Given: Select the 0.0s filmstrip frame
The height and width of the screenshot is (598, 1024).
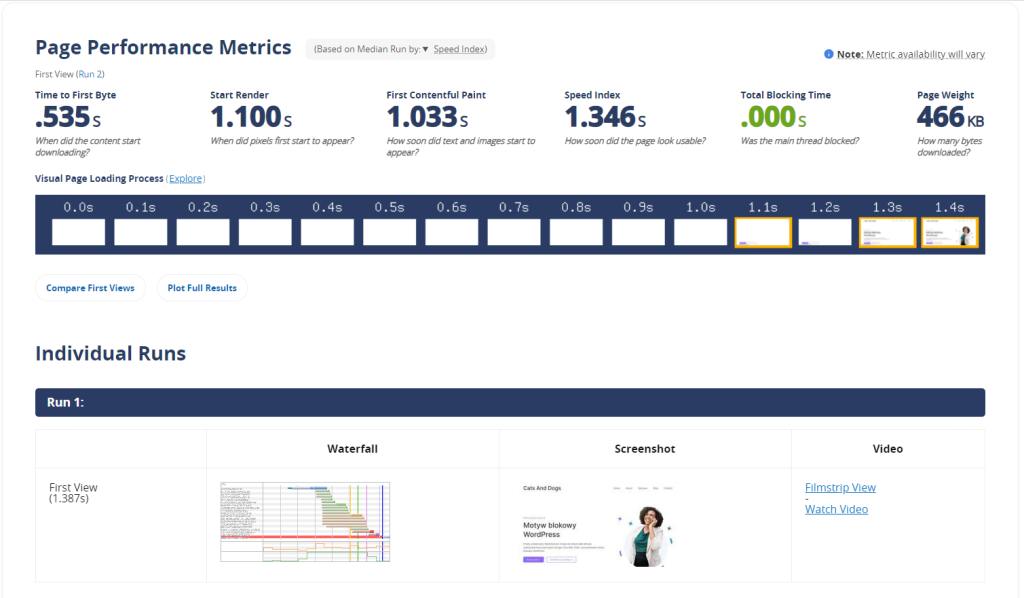Looking at the screenshot, I should 78,232.
